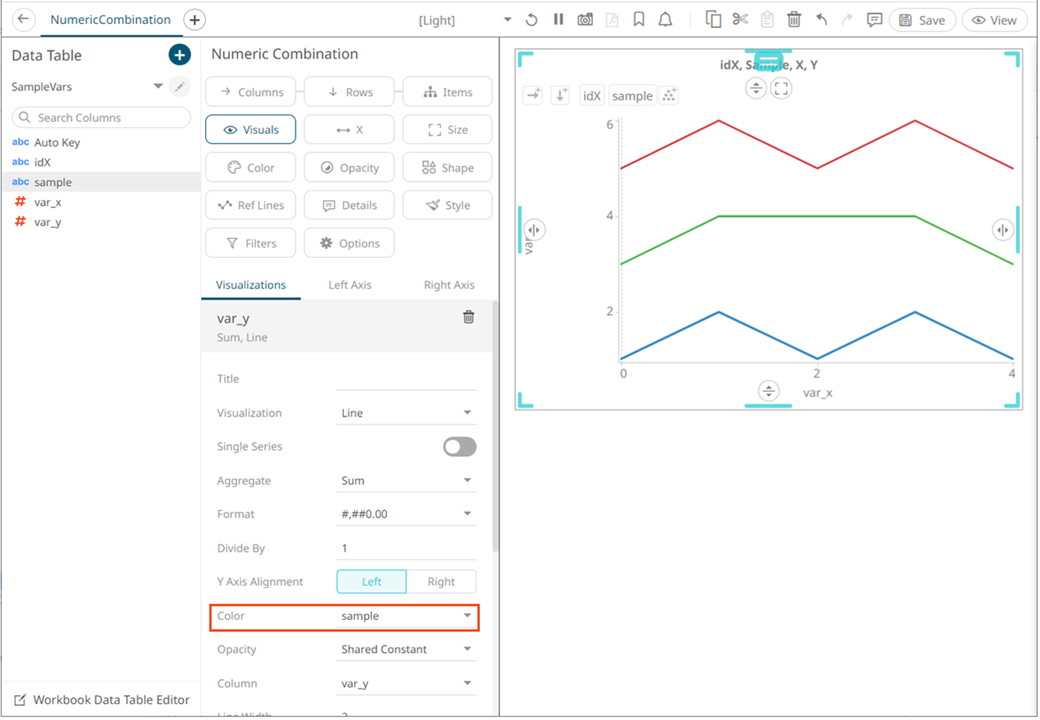Open the theme dropdown showing [Light]
The width and height of the screenshot is (1040, 720).
(x=464, y=20)
